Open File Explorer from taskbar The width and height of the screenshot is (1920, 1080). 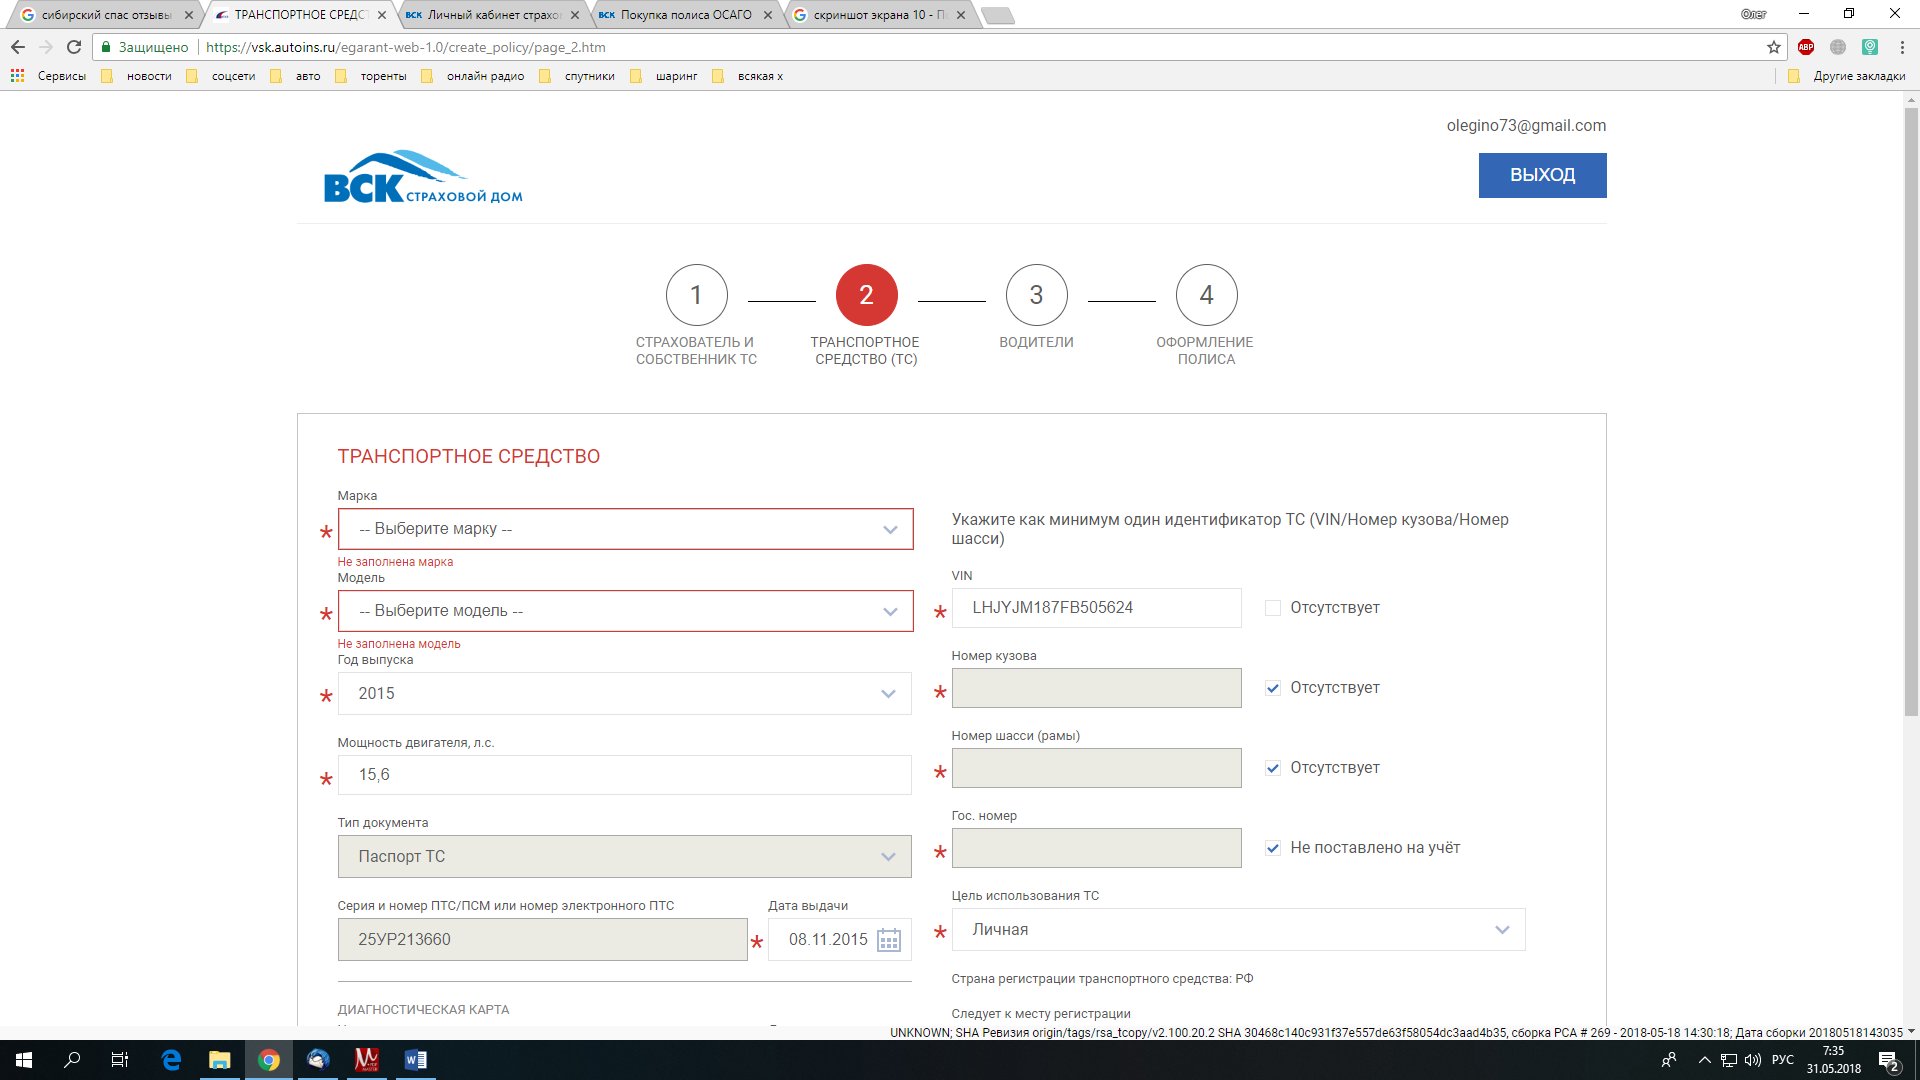click(220, 1060)
